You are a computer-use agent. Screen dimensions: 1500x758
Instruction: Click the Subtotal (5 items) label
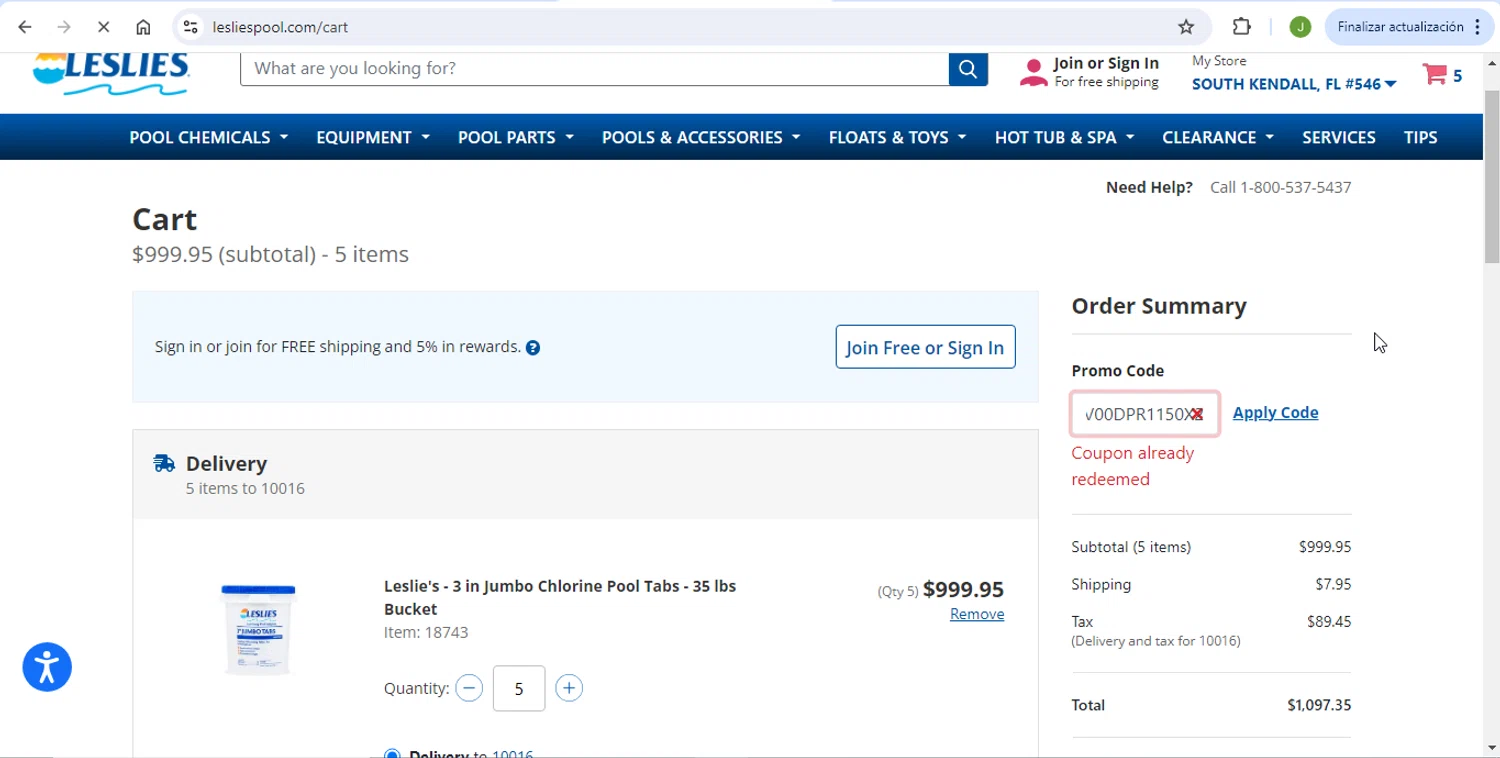(x=1131, y=547)
